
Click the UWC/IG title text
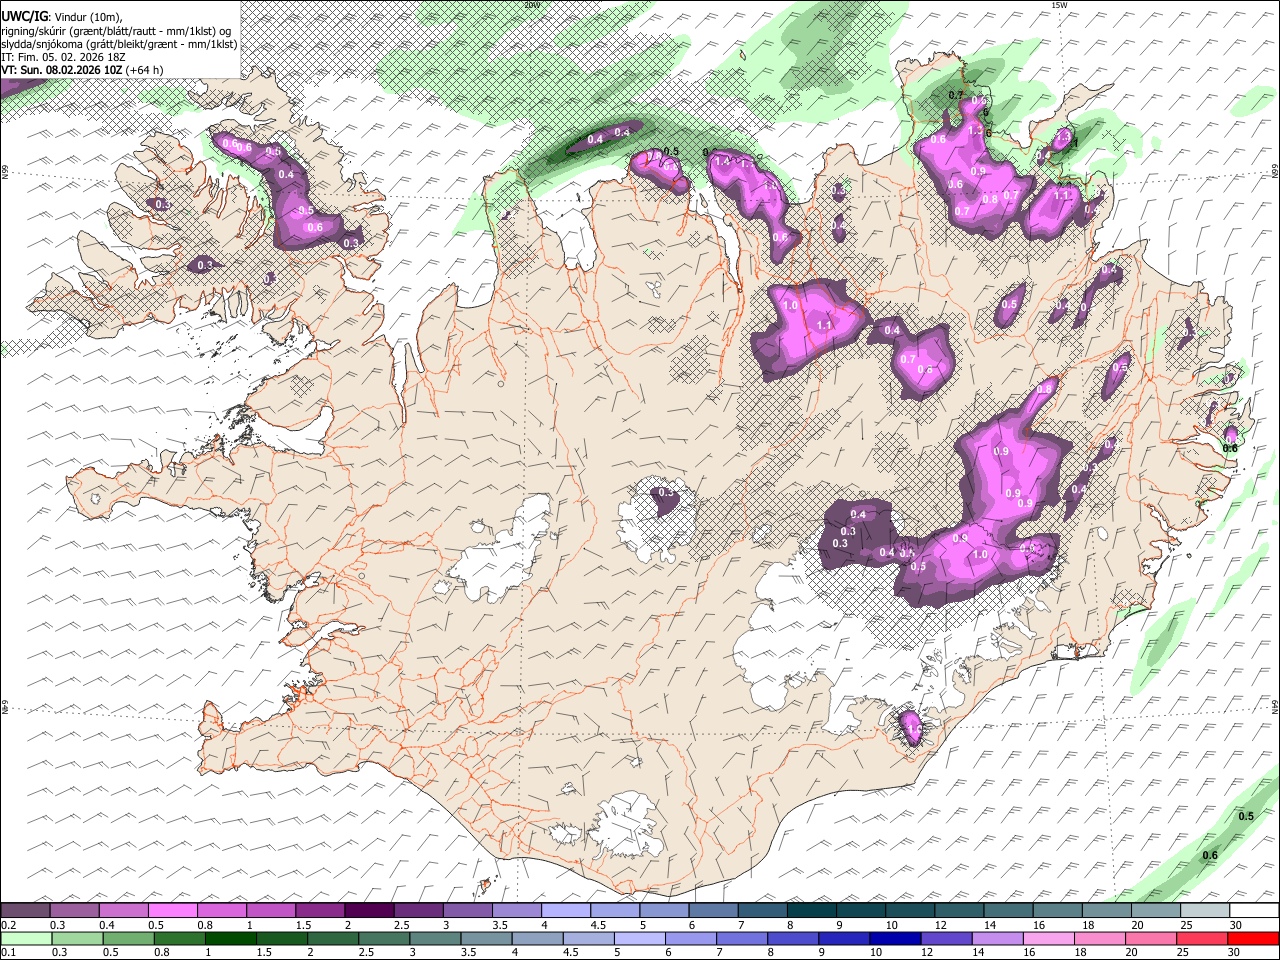pos(24,17)
